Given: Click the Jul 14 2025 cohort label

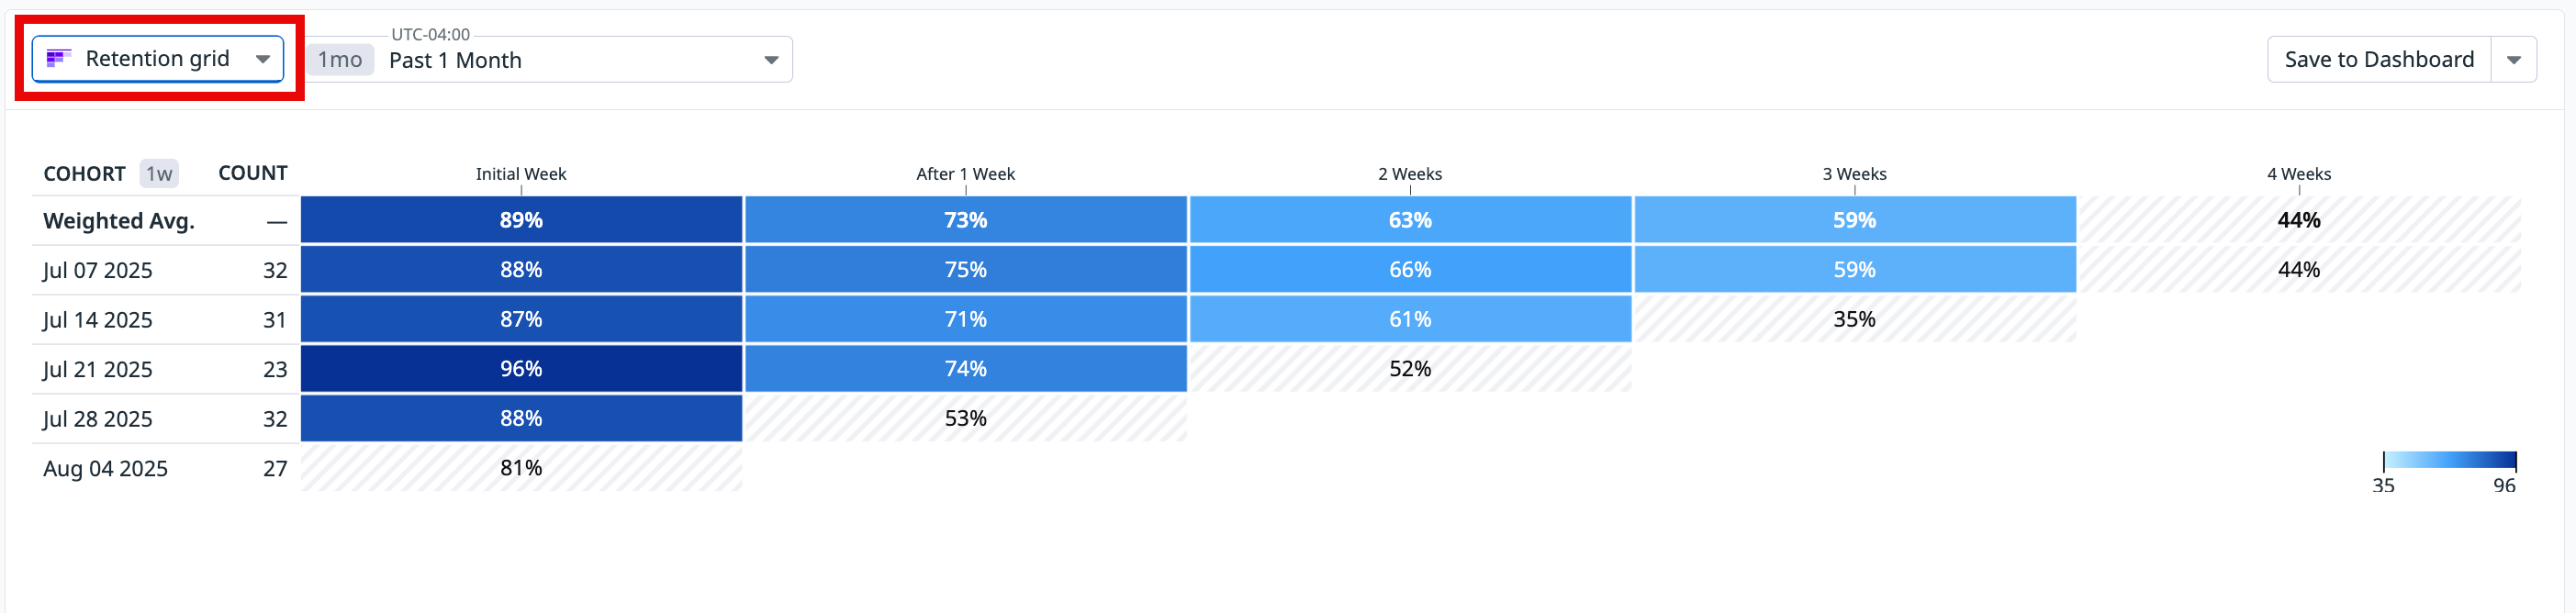Looking at the screenshot, I should pos(98,319).
